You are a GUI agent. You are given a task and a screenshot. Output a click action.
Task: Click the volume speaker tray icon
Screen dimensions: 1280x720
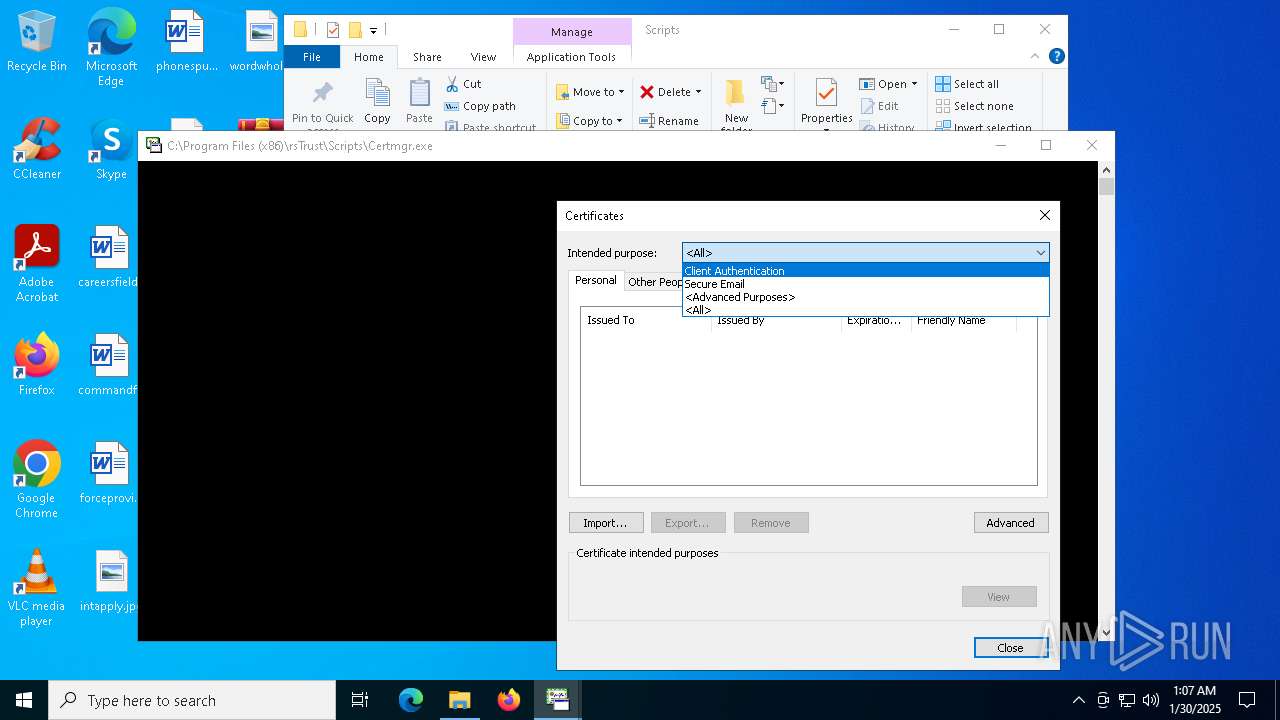pyautogui.click(x=1151, y=700)
